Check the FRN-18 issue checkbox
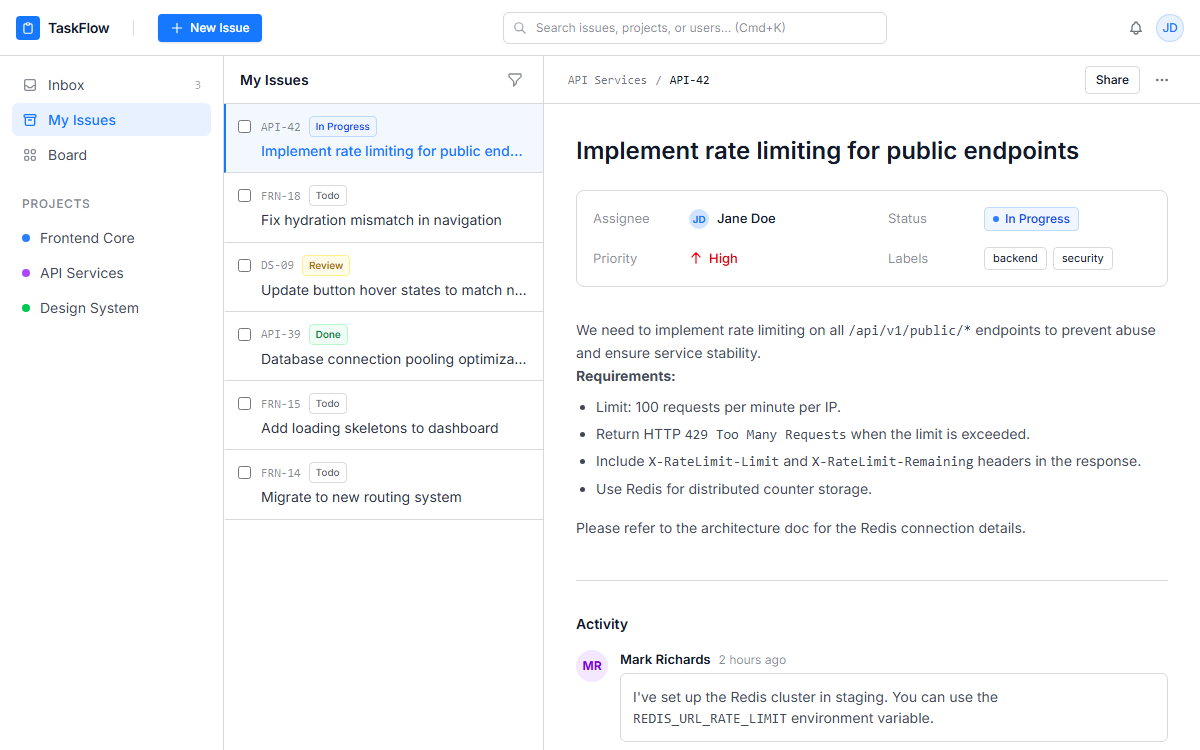The height and width of the screenshot is (750, 1200). pos(244,196)
